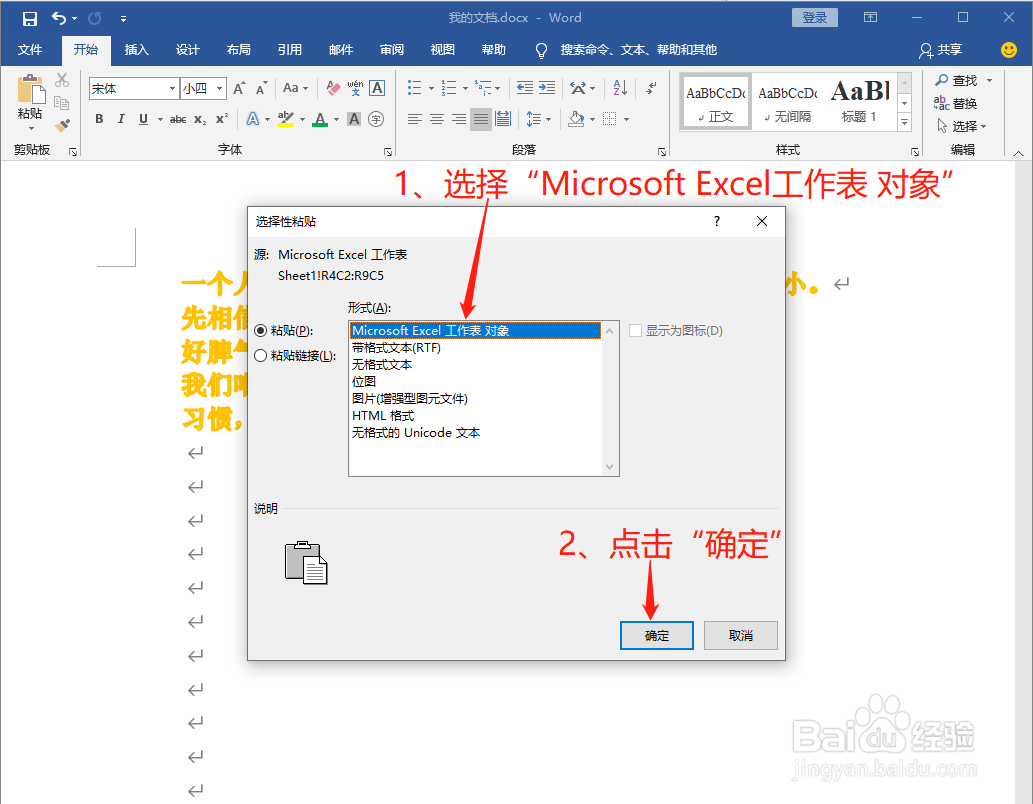Click the Copy icon in clipboard group
Screen dimensions: 1033x804
[x=62, y=102]
